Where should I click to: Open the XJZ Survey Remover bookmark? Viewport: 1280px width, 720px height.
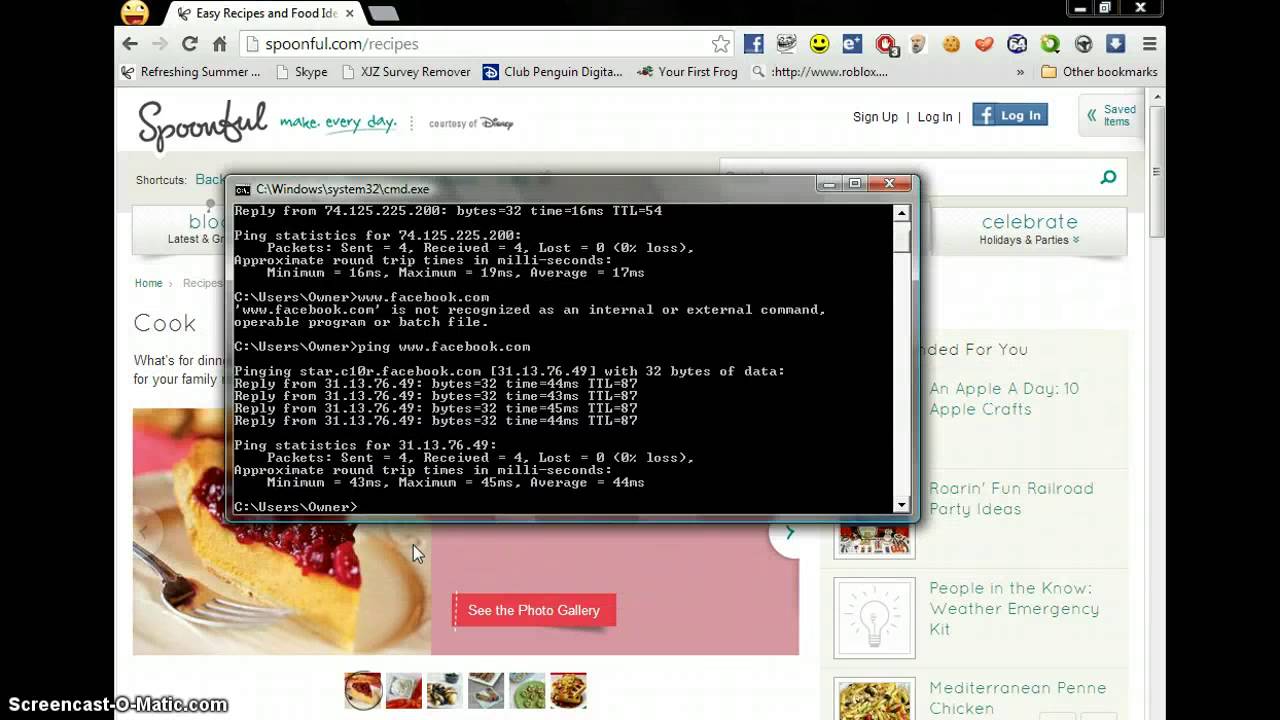(406, 72)
